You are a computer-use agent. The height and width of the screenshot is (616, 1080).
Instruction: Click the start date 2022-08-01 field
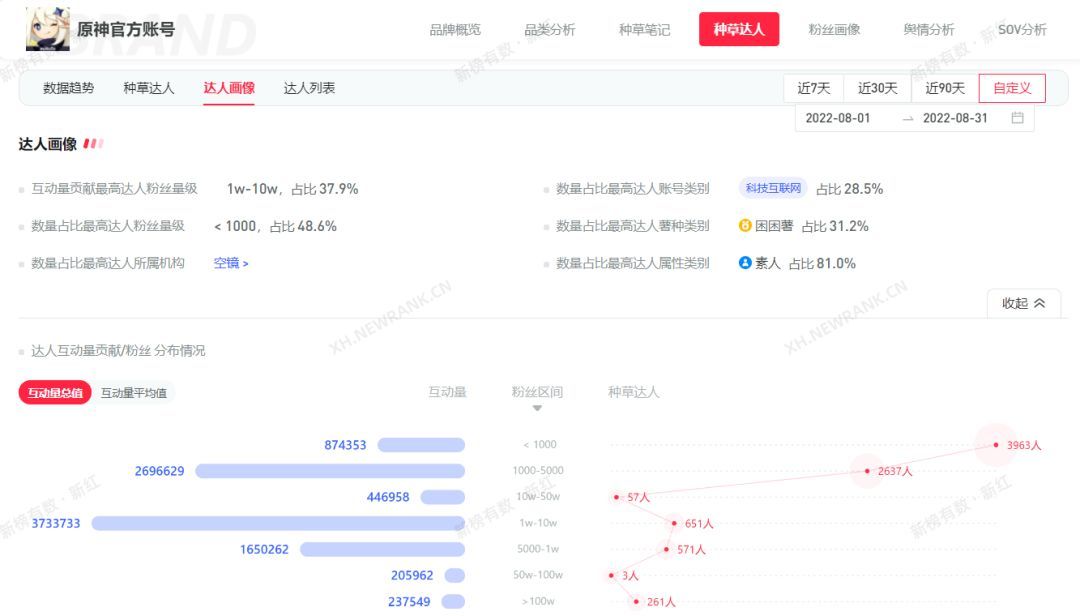click(838, 118)
